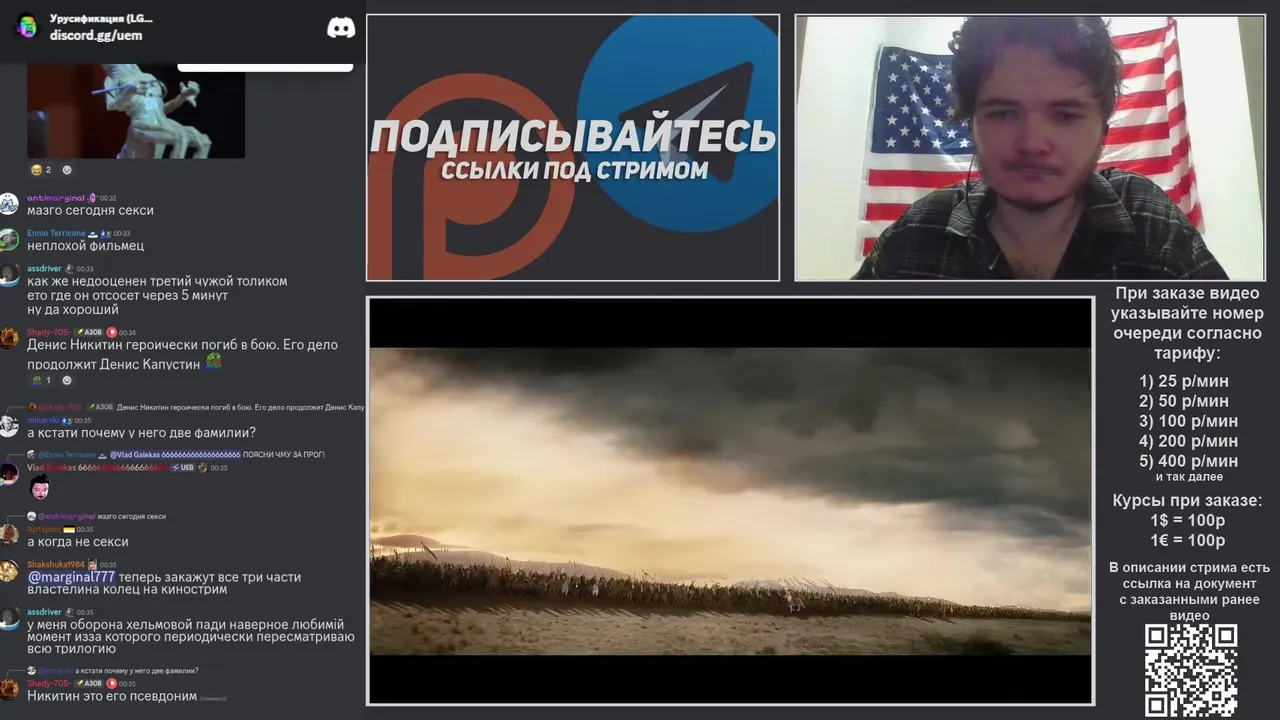1280x720 pixels.
Task: Open minarski's avatar by the "две фамилии" question
Action: [9, 426]
